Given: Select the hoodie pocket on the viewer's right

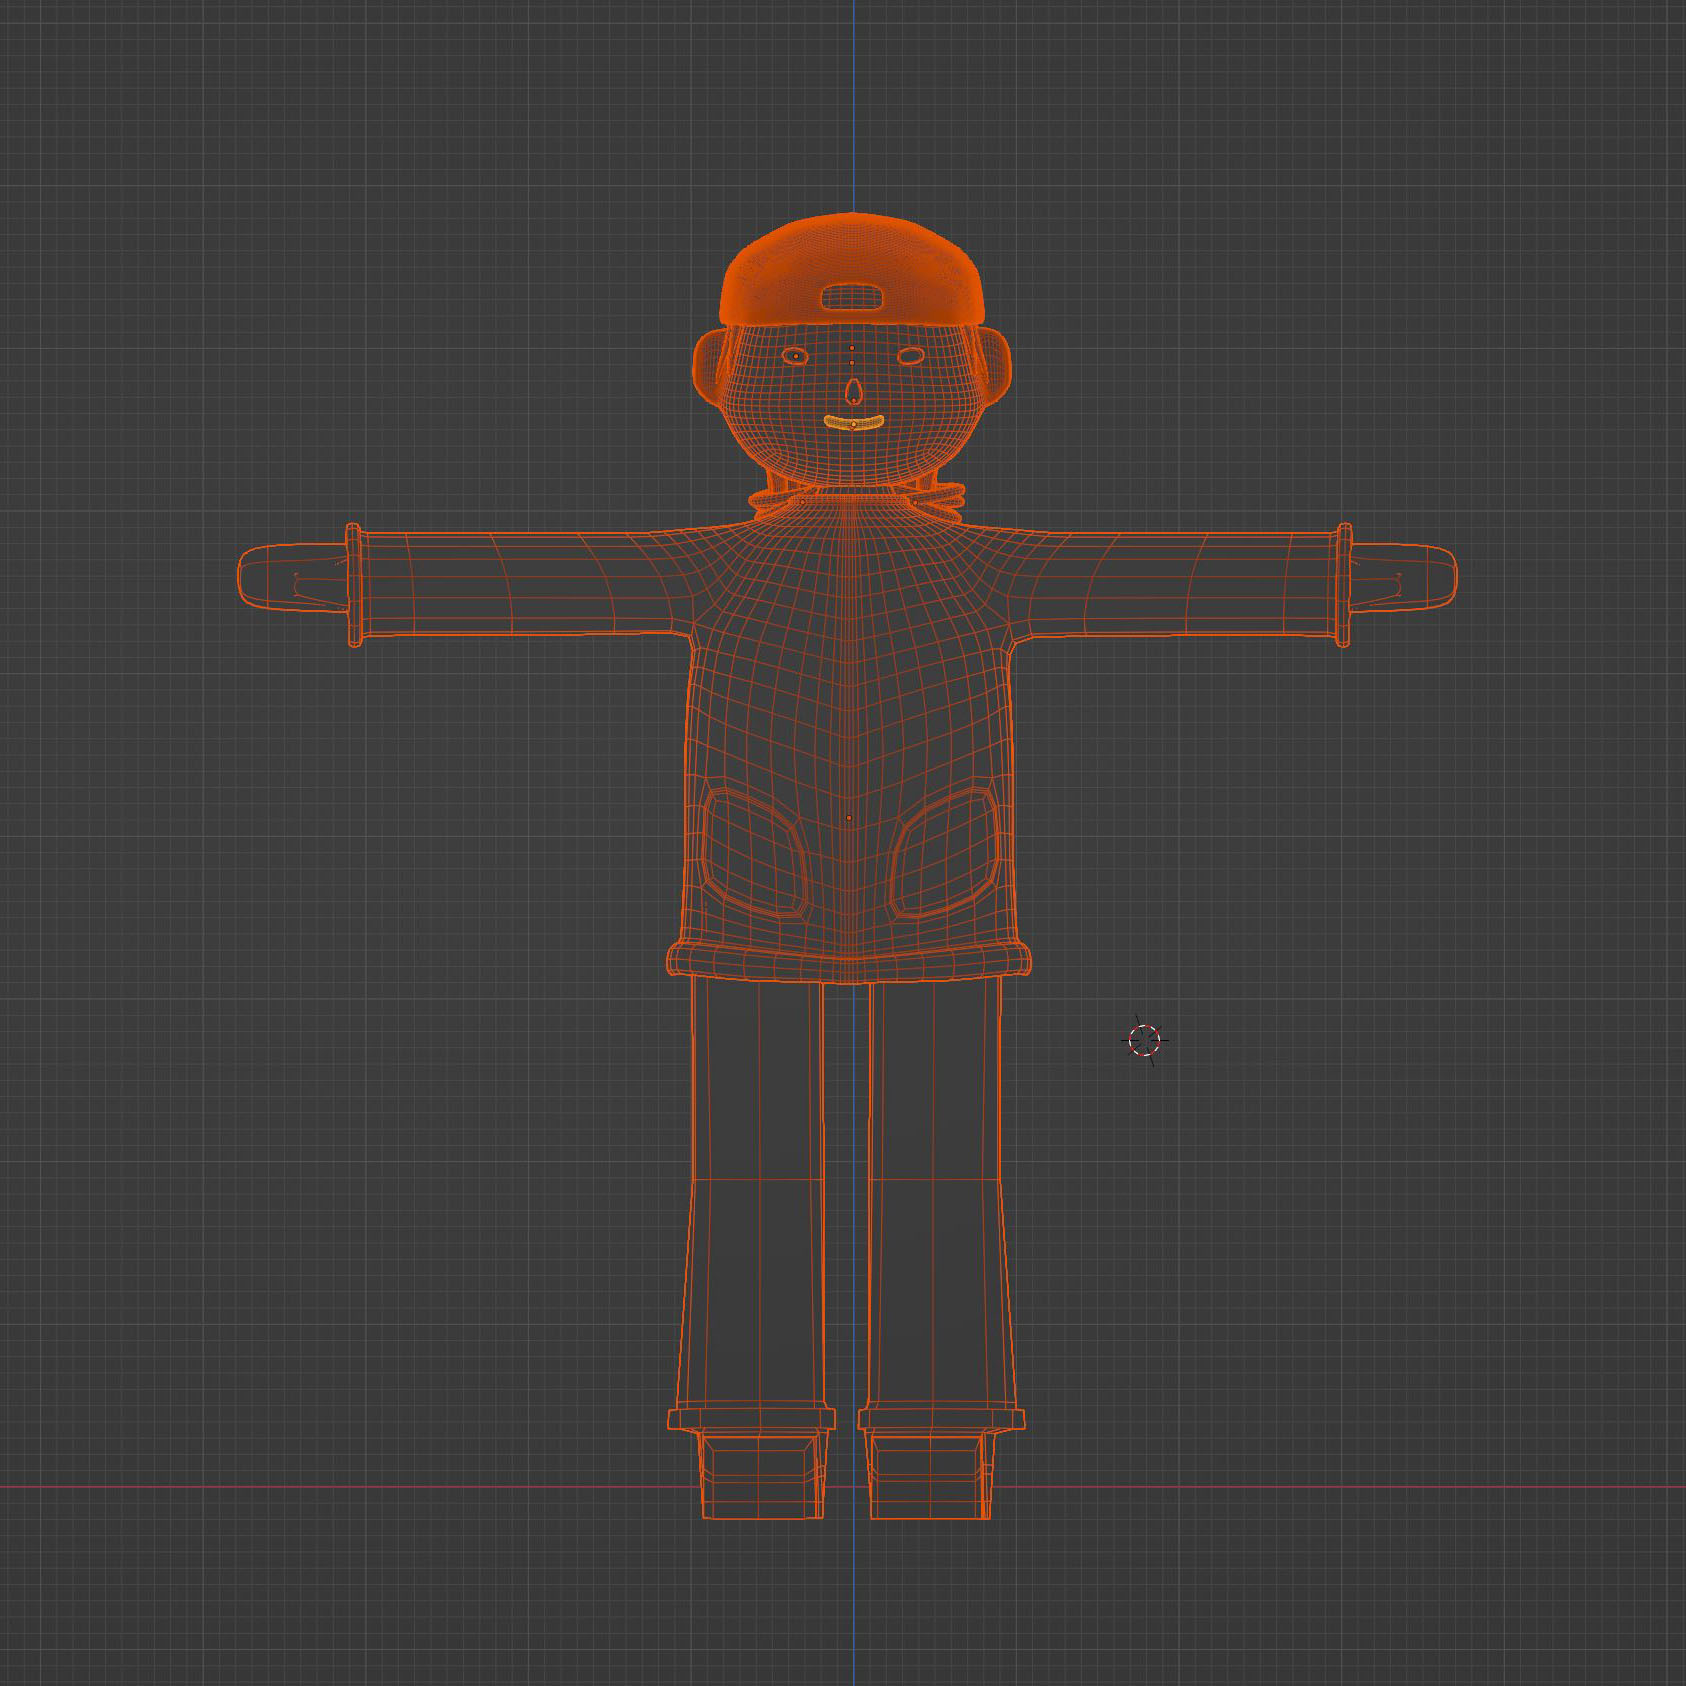Looking at the screenshot, I should 945,852.
